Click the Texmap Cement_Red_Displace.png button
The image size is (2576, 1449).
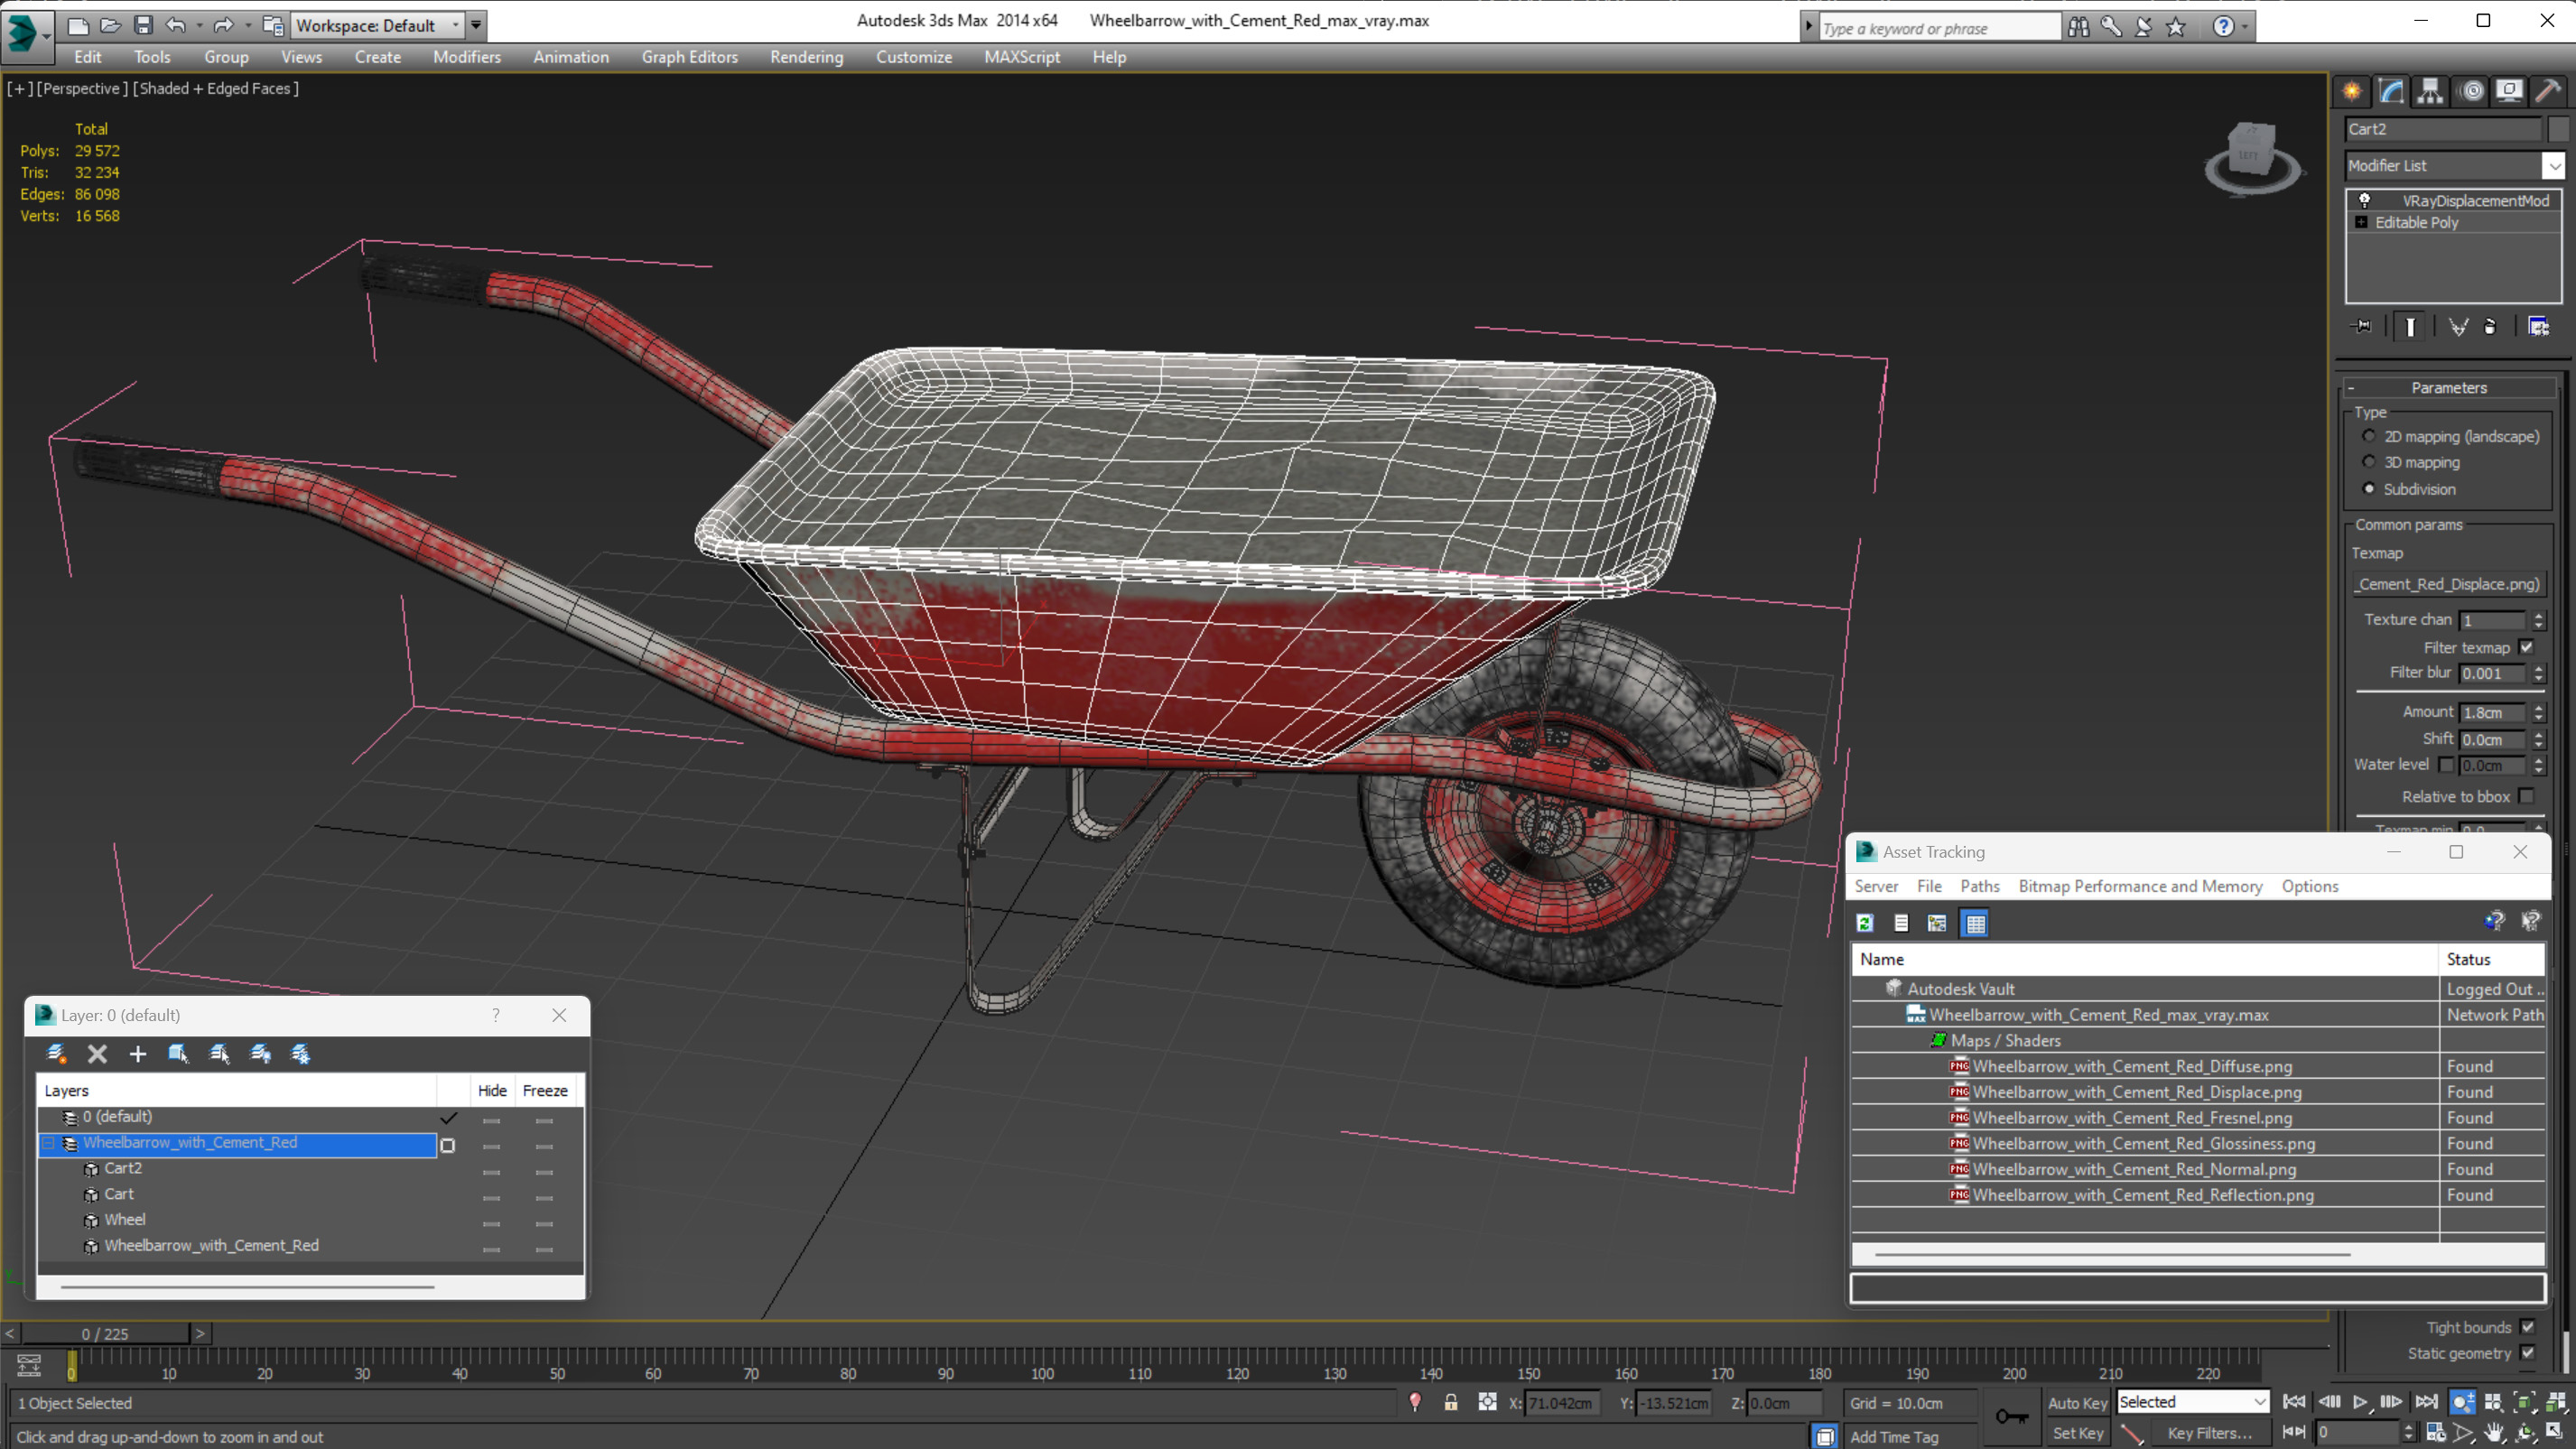pyautogui.click(x=2449, y=584)
